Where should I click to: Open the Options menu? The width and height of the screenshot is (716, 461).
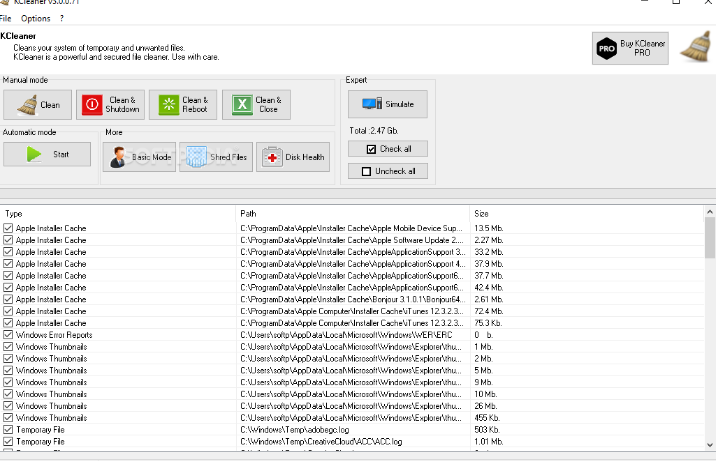click(x=36, y=19)
